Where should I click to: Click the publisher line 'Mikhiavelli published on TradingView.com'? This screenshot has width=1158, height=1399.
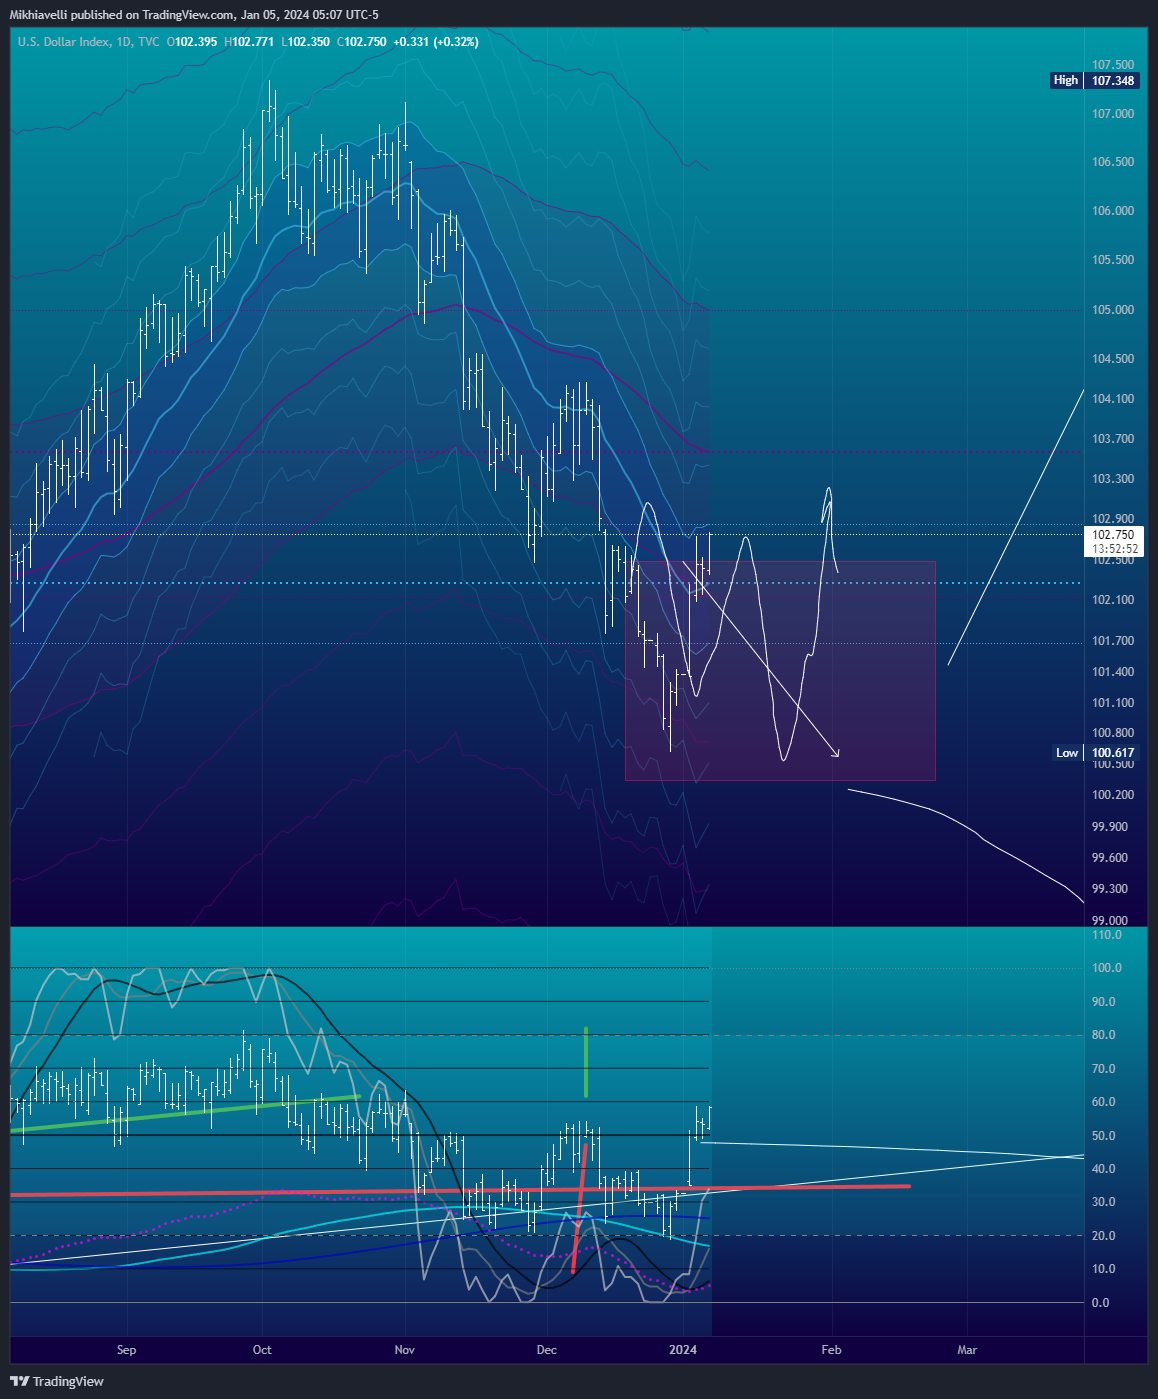click(x=123, y=15)
